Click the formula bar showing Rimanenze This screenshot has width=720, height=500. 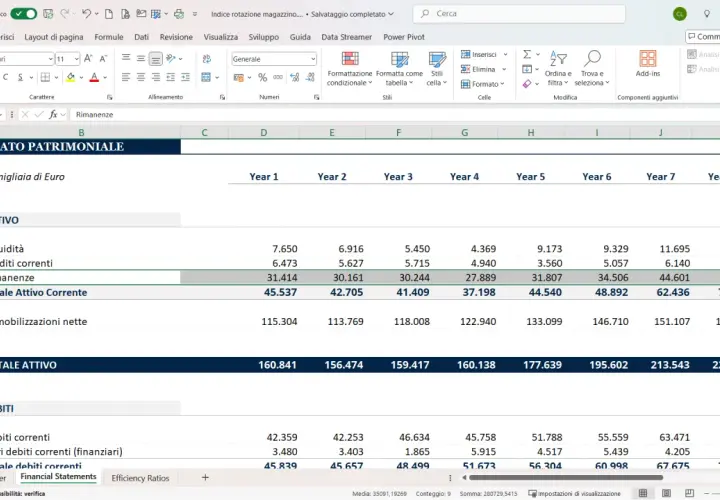click(x=395, y=114)
